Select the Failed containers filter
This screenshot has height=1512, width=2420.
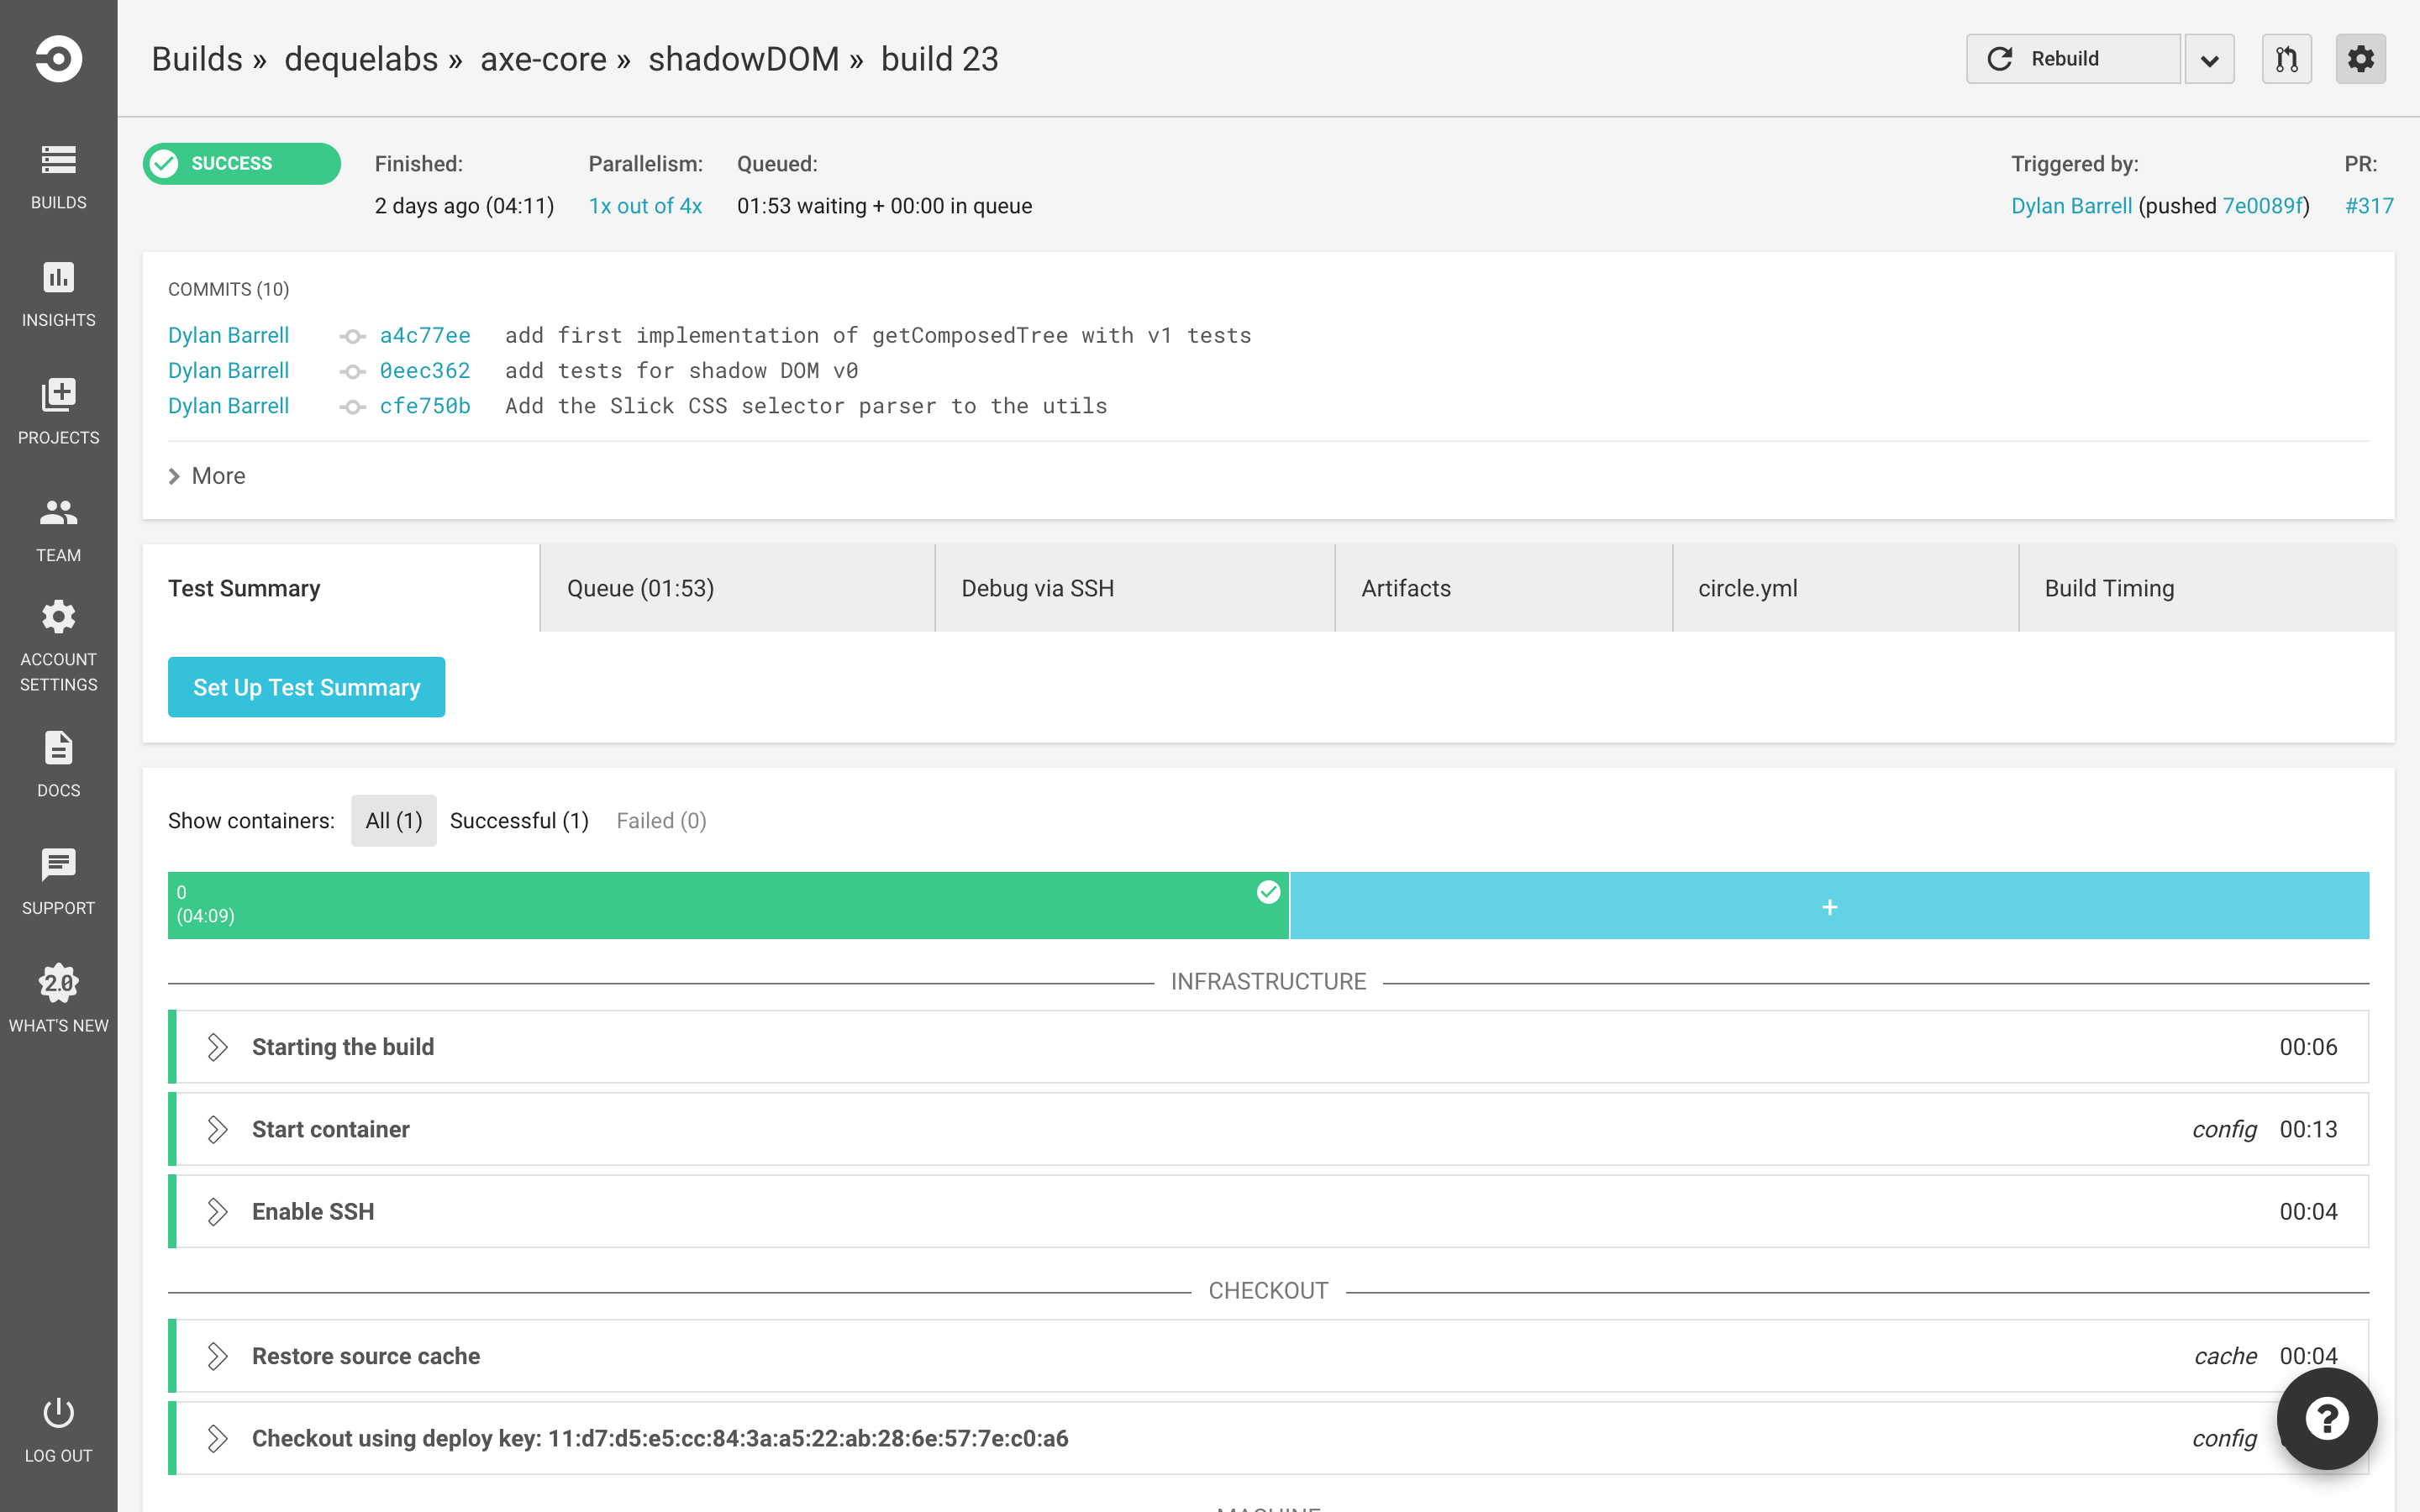point(661,820)
